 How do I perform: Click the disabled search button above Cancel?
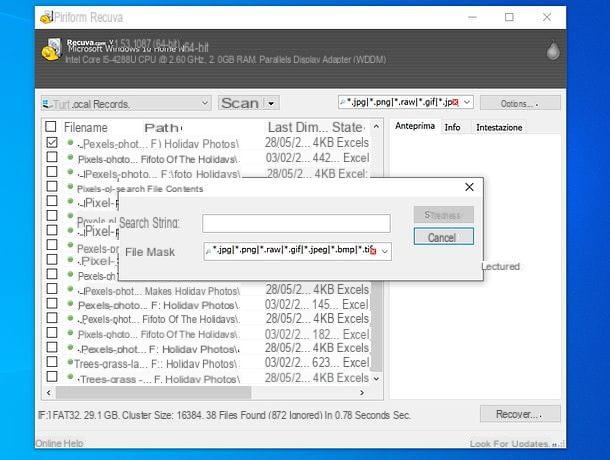(444, 215)
